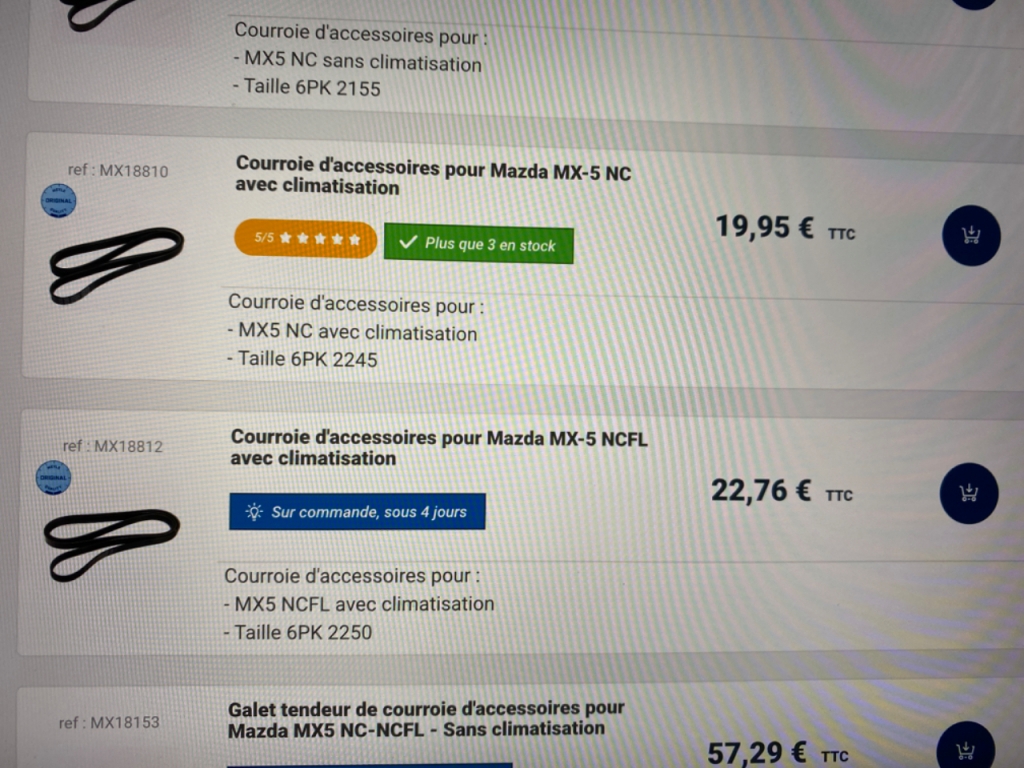Click the 'Sur commande, sous 4 jours' badge
This screenshot has width=1024, height=768.
click(x=357, y=511)
